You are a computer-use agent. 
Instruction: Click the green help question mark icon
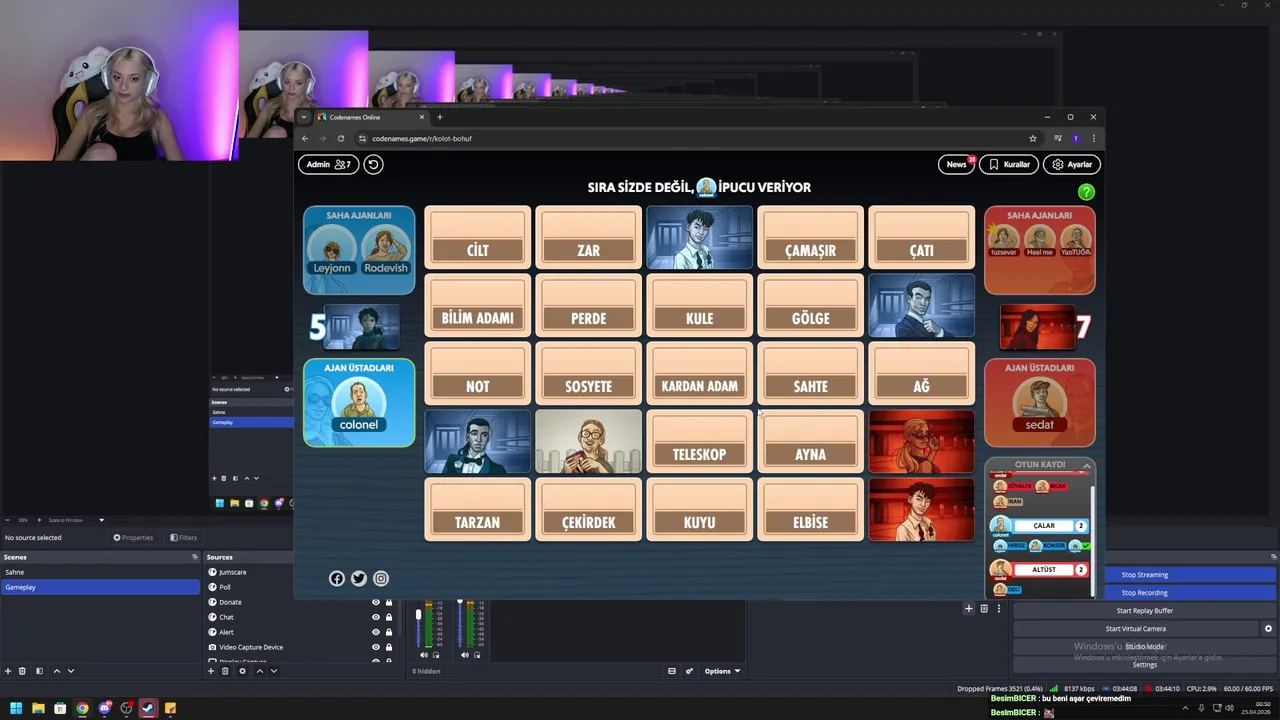[1086, 192]
